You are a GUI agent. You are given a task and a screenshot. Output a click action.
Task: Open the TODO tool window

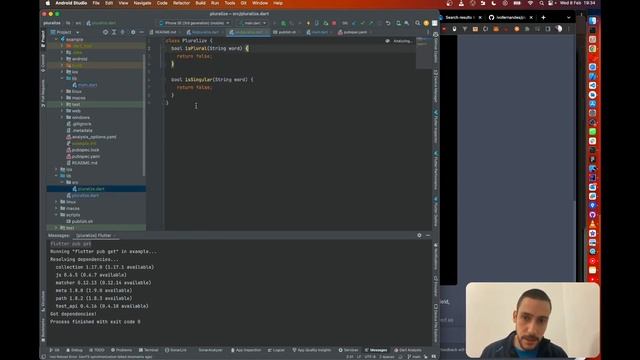tap(97, 350)
